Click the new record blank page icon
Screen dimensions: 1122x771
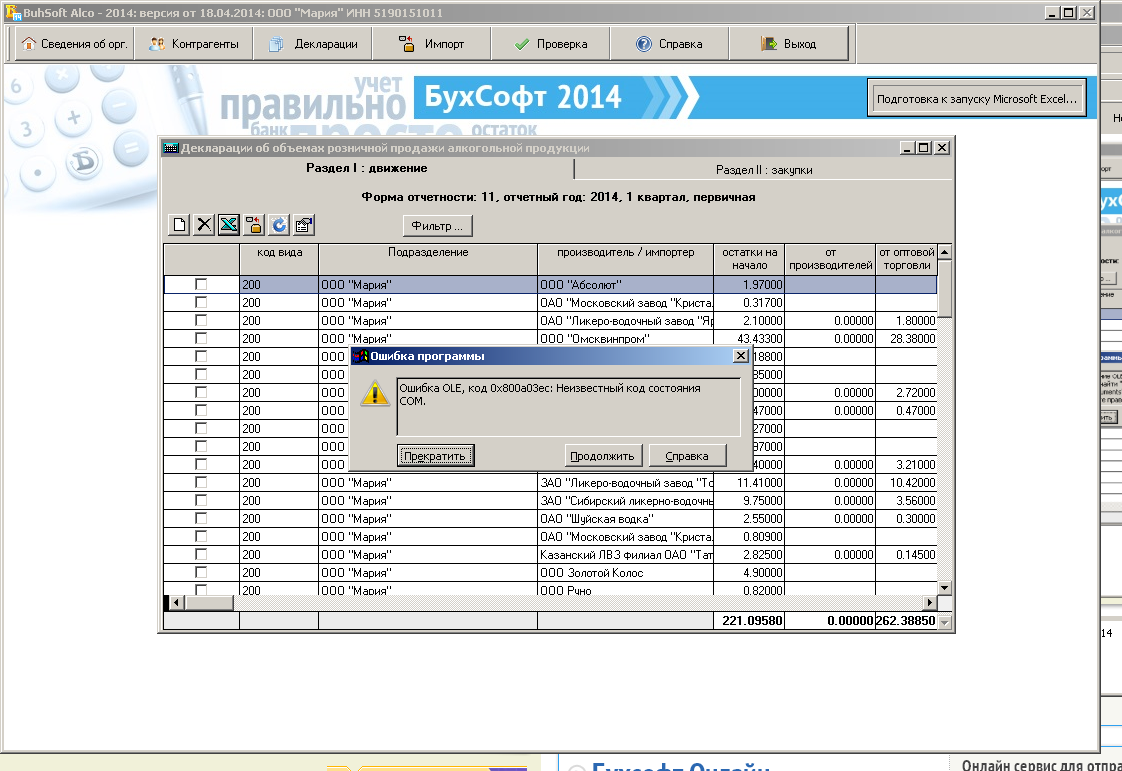(x=180, y=225)
